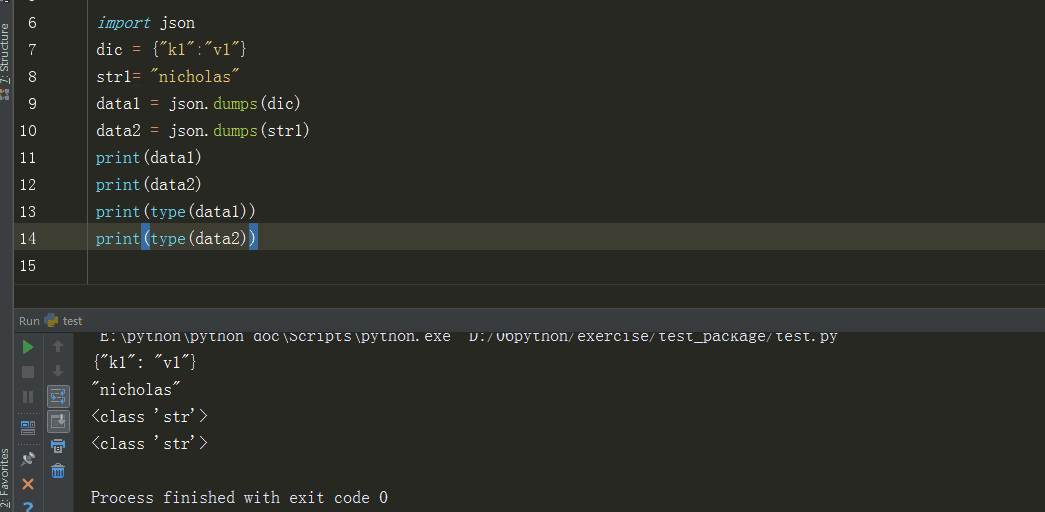Click the "Process finished" console message

click(239, 497)
